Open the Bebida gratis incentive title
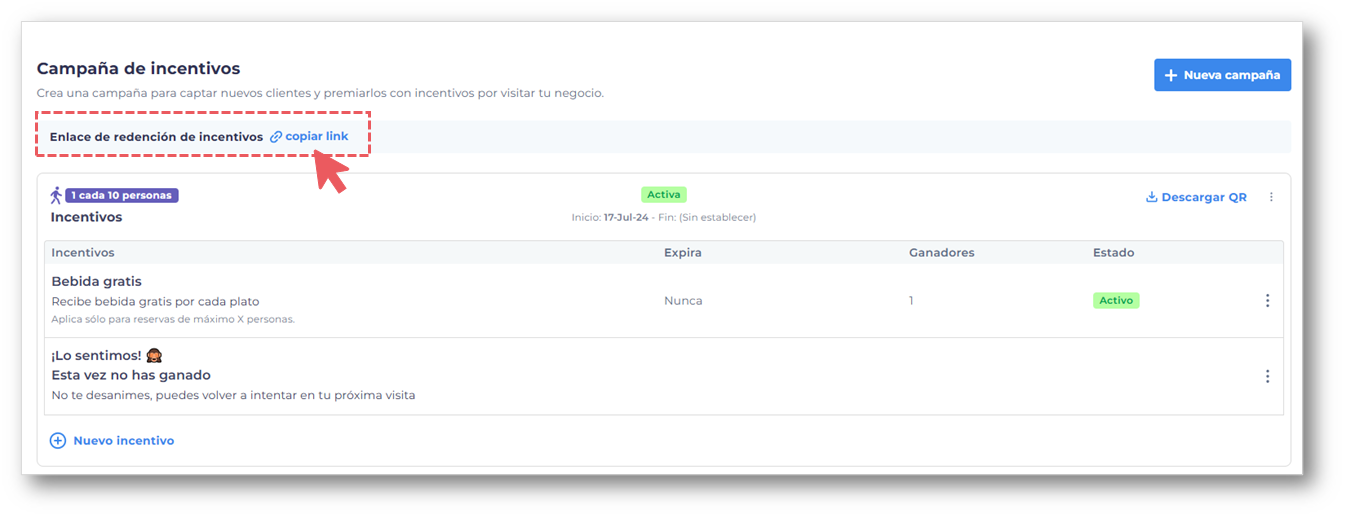The height and width of the screenshot is (517, 1345). click(x=96, y=281)
